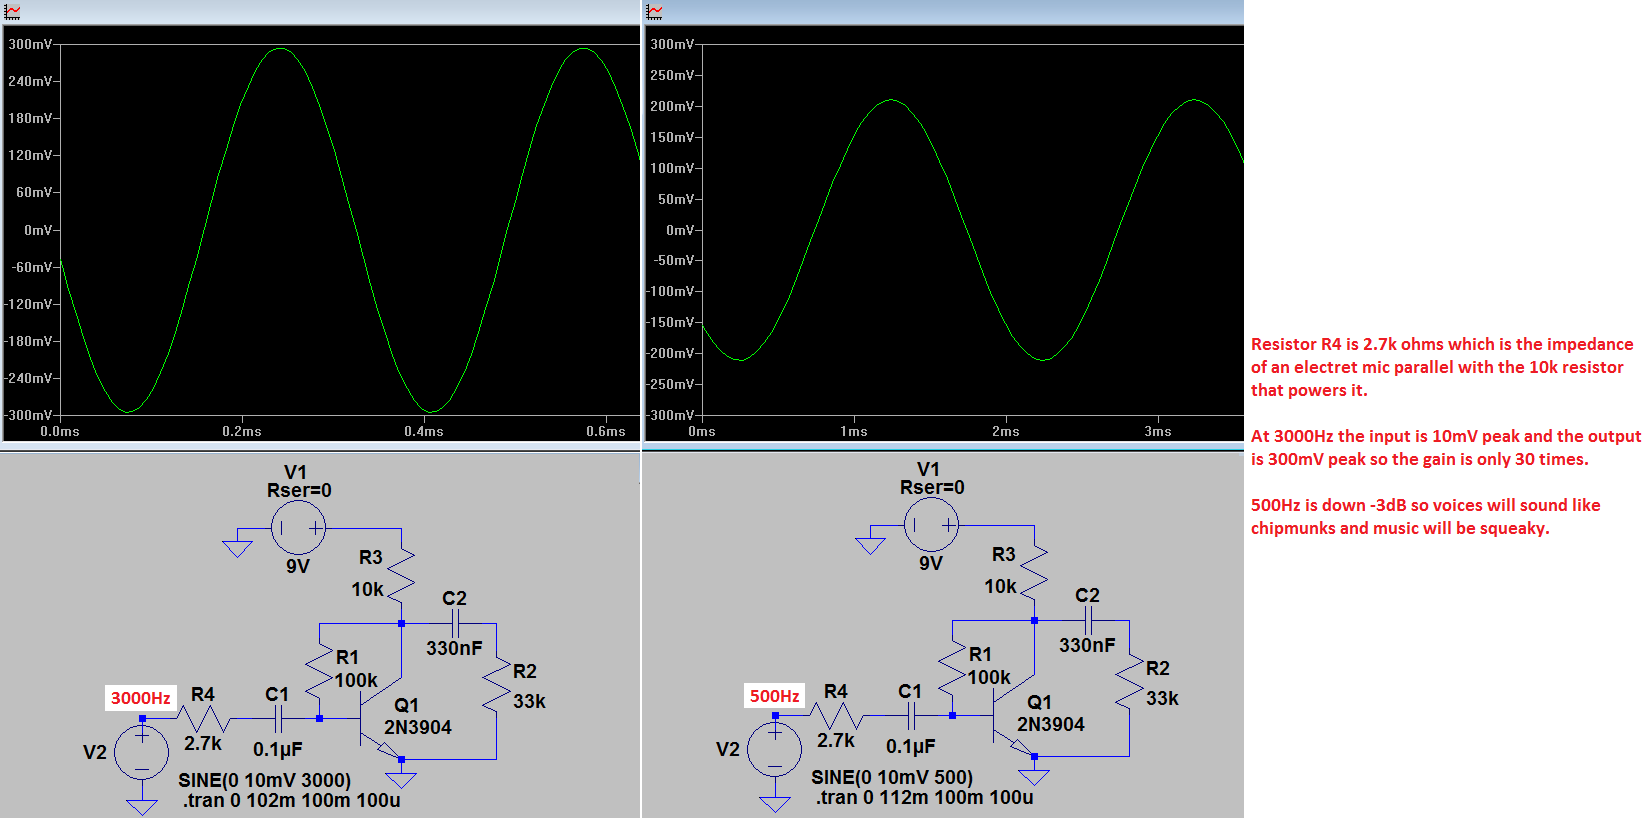
Task: Select the R1 resistor symbol in the 3000Hz schematic
Action: [x=320, y=670]
